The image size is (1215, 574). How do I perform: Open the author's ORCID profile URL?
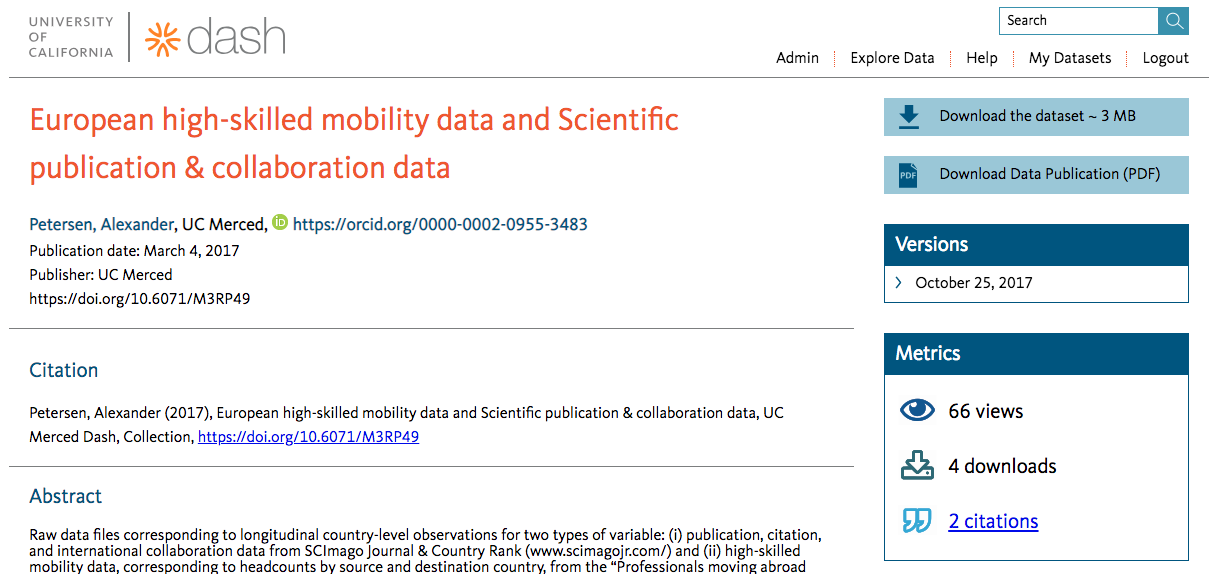point(440,224)
